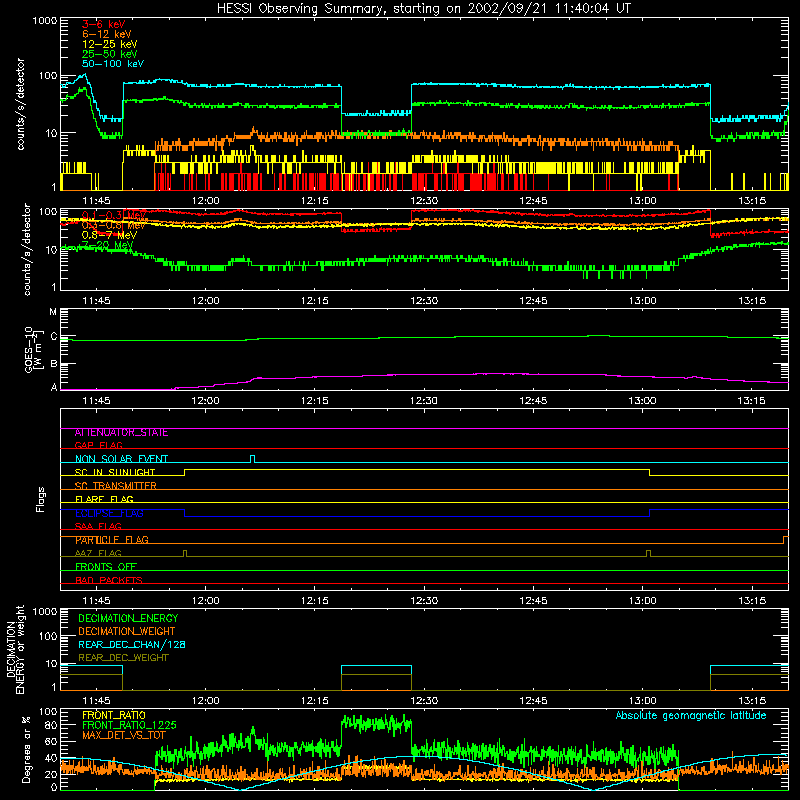Select the red 3-6 keV legend label

pos(103,24)
